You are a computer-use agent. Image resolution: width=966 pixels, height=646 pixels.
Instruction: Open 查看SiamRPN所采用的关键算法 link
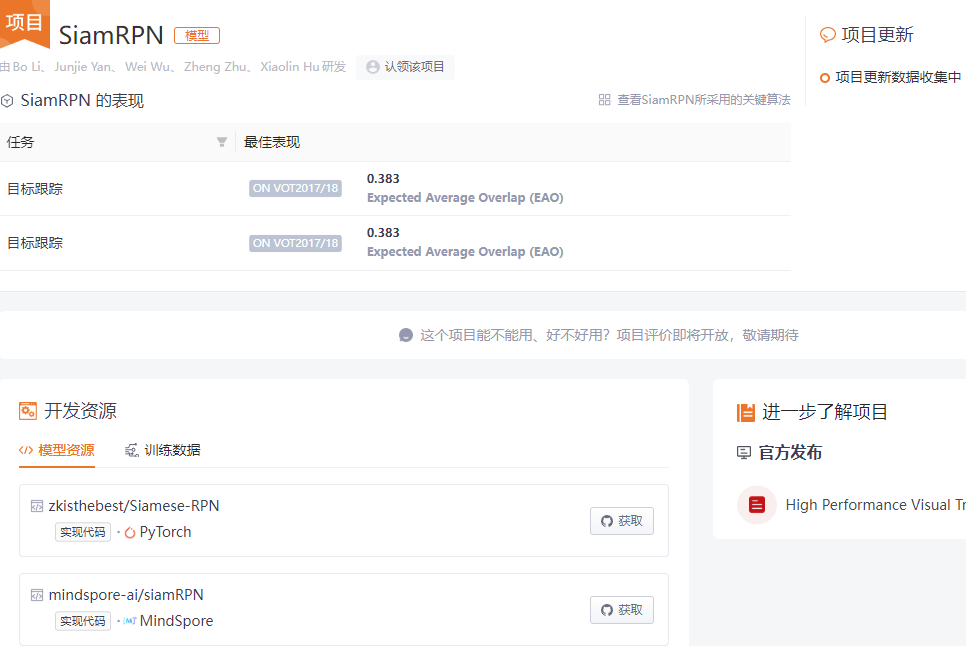coord(704,100)
